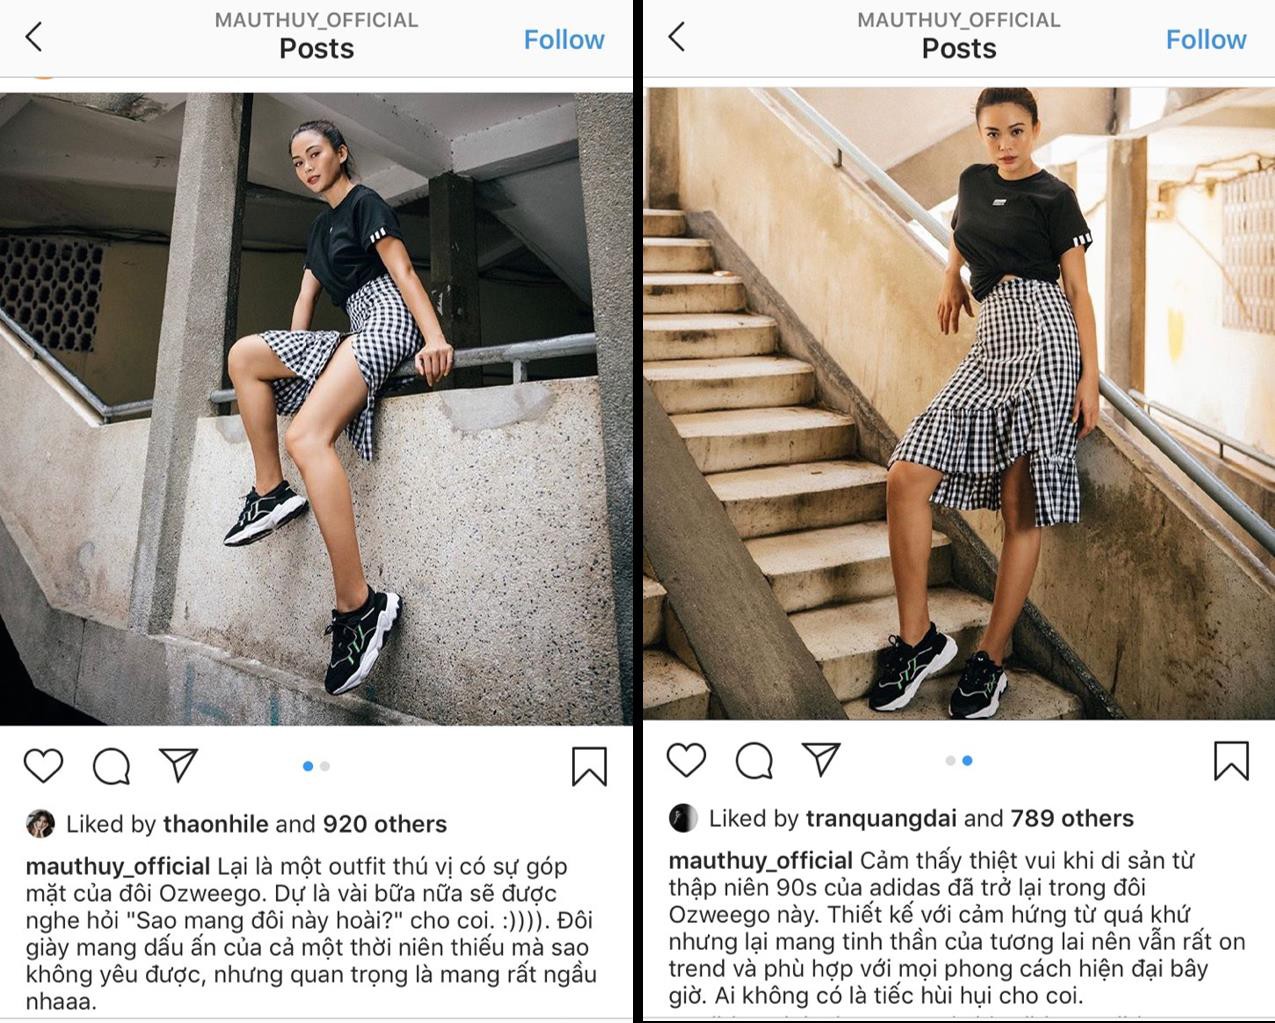
Task: Open mauthuy_official username in left caption
Action: click(118, 867)
